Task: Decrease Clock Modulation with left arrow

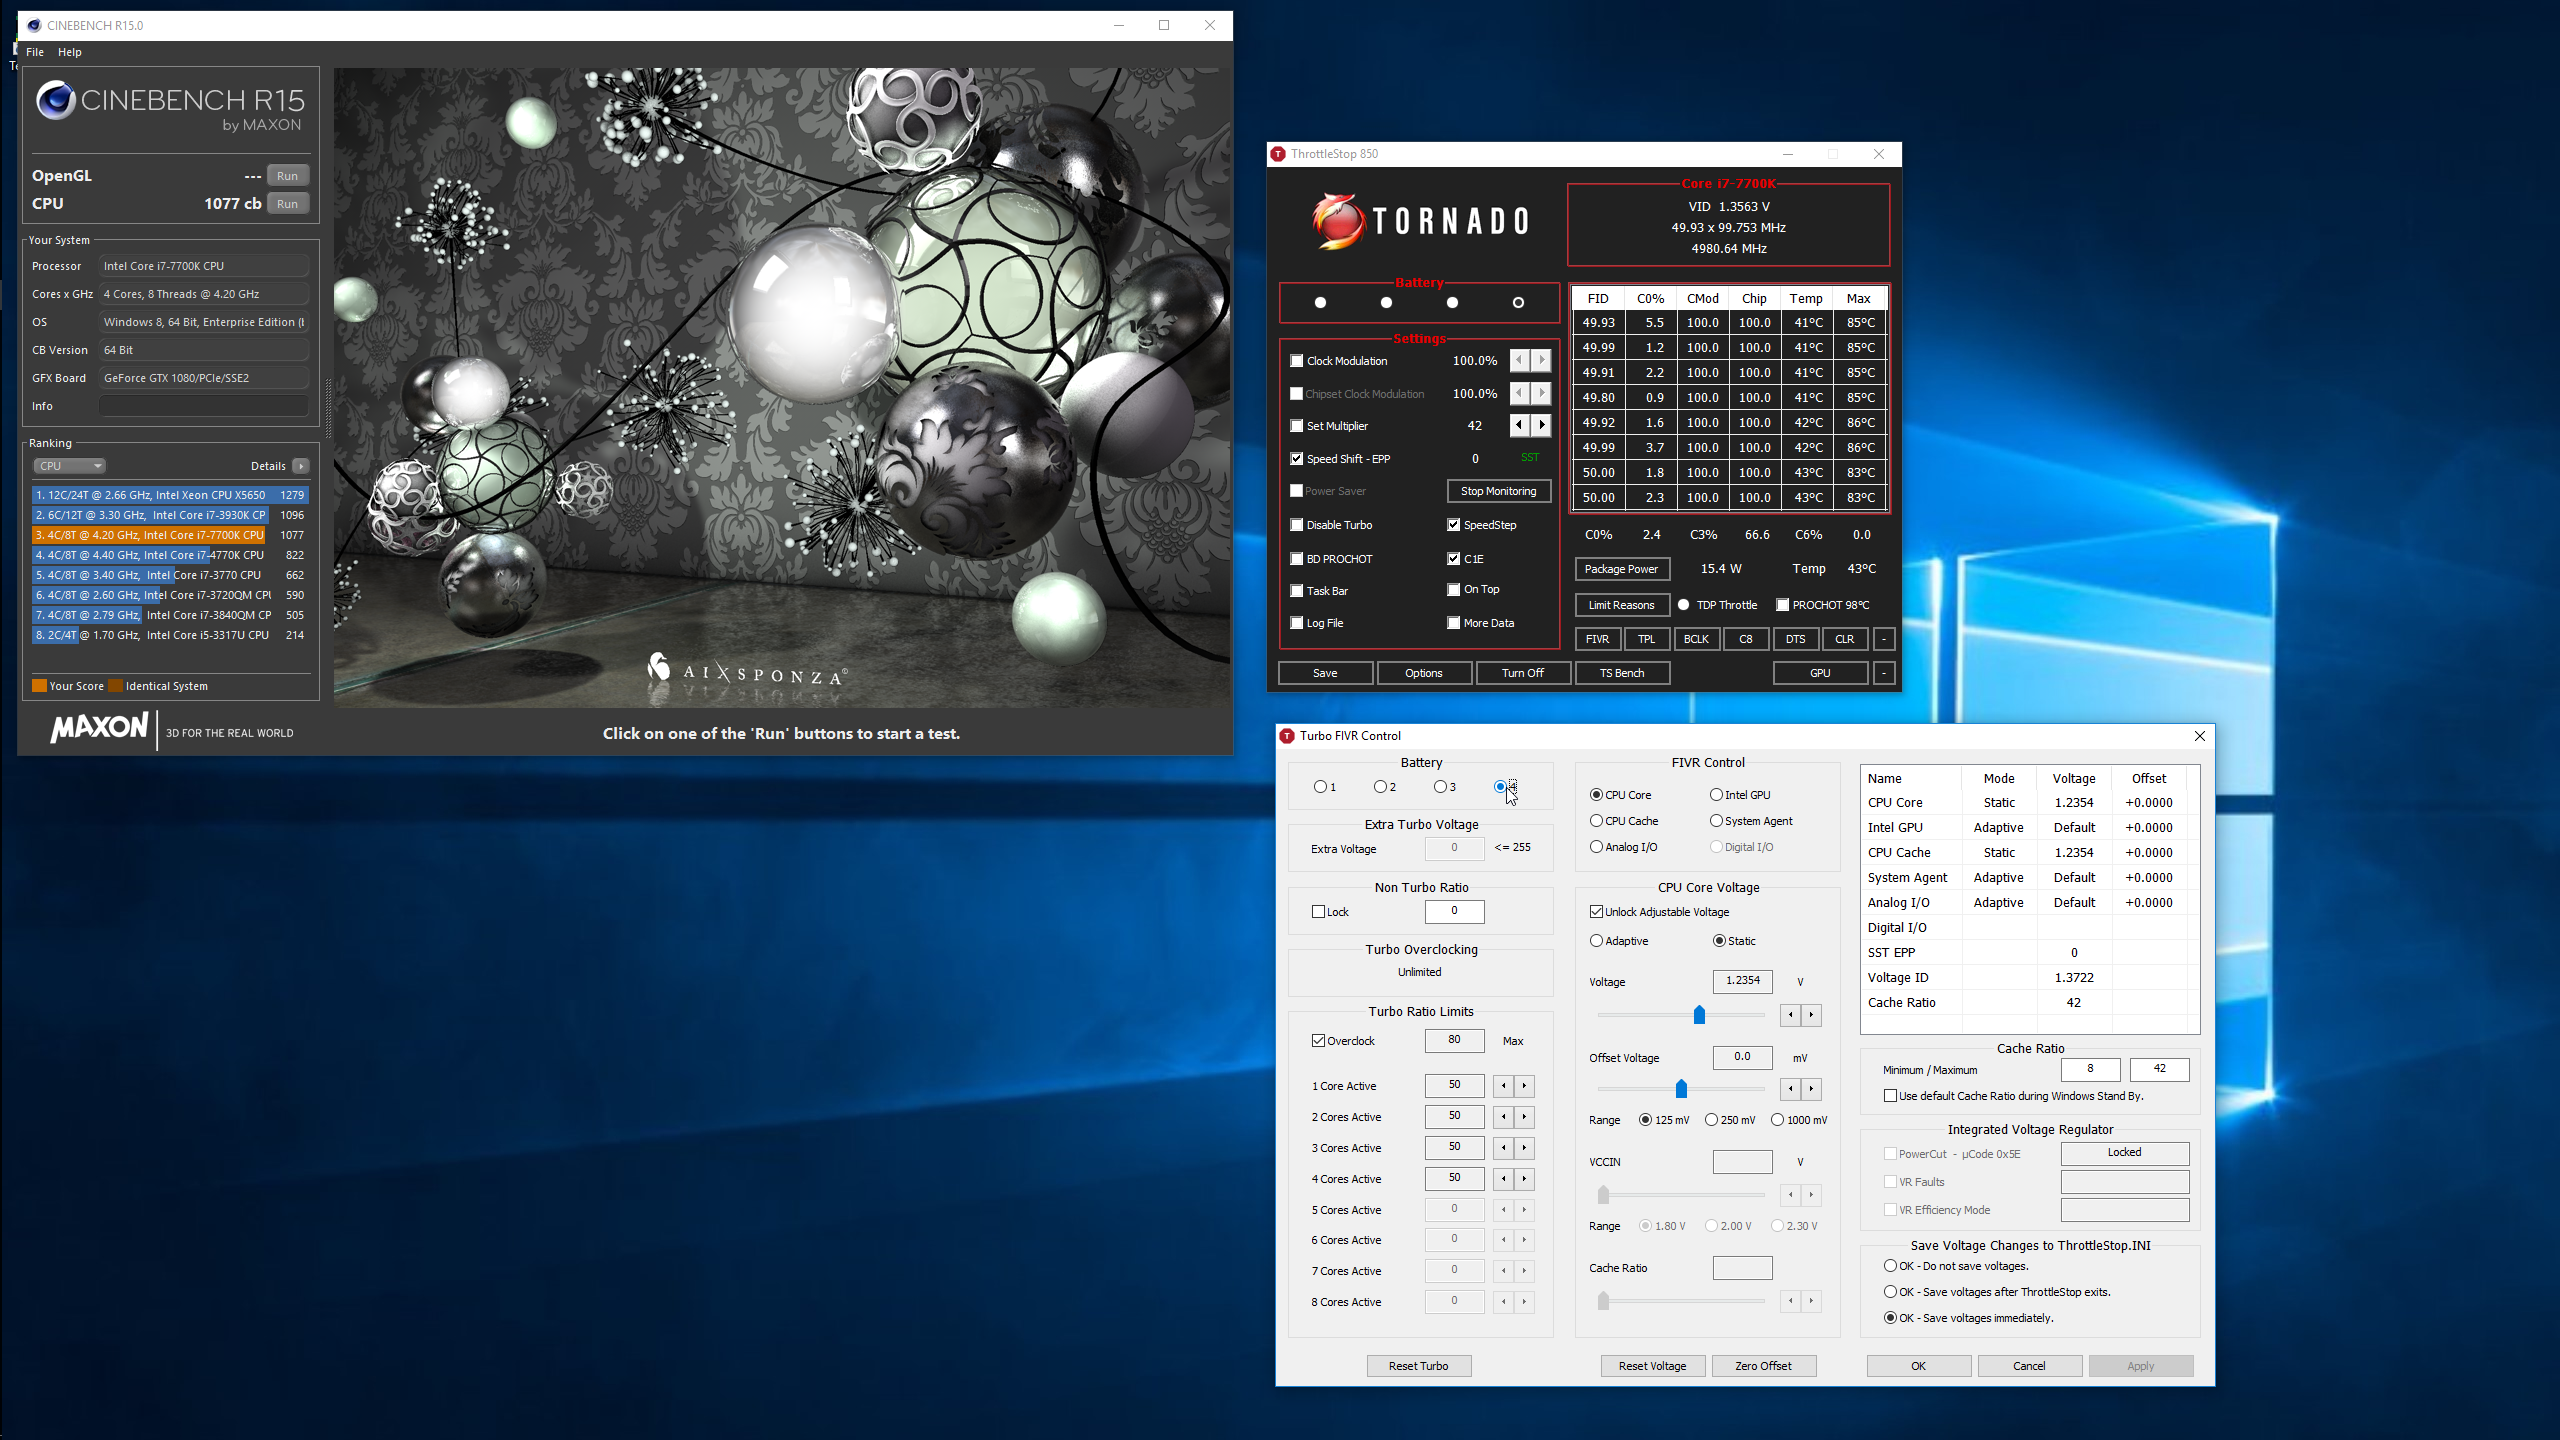Action: click(x=1519, y=361)
